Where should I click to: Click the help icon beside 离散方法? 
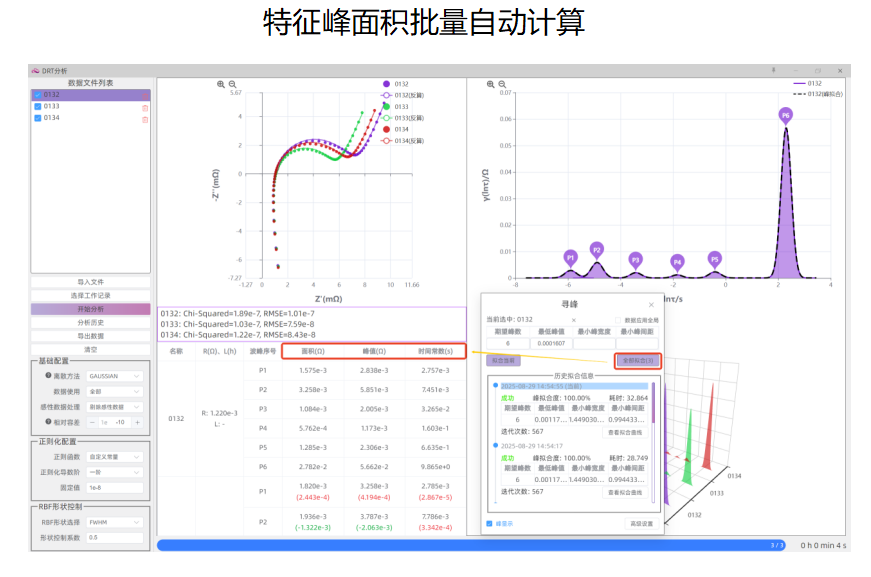pos(48,376)
